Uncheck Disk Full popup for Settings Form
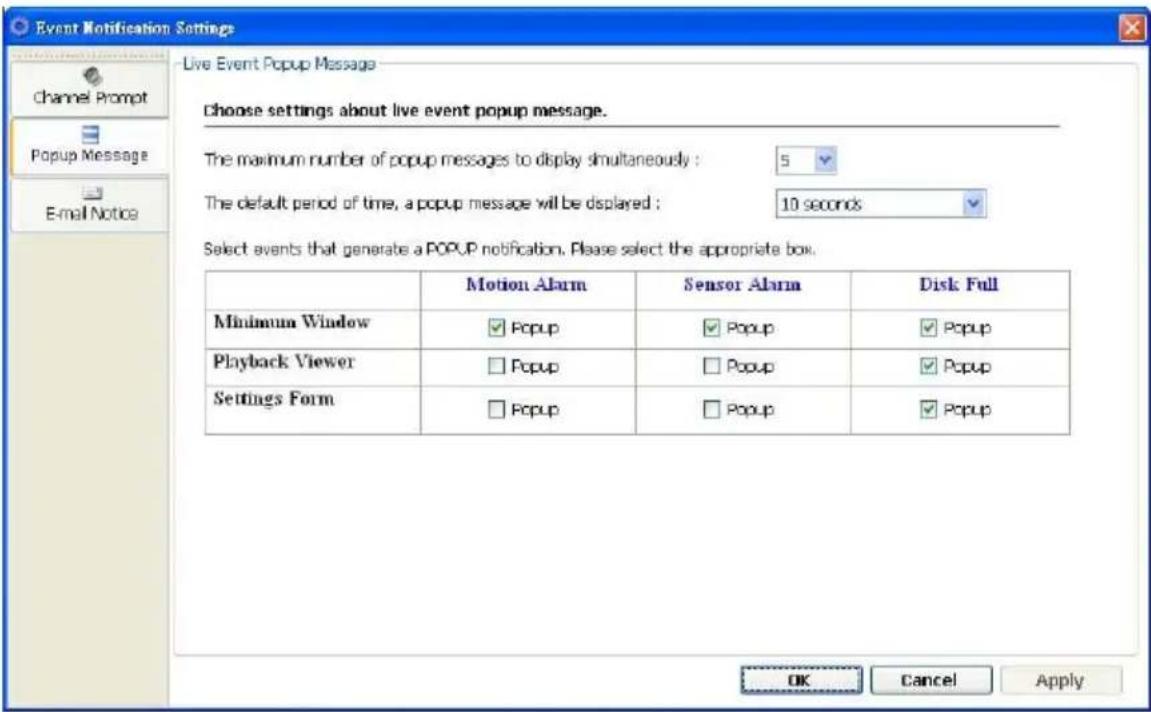Image resolution: width=1151 pixels, height=712 pixels. (929, 409)
